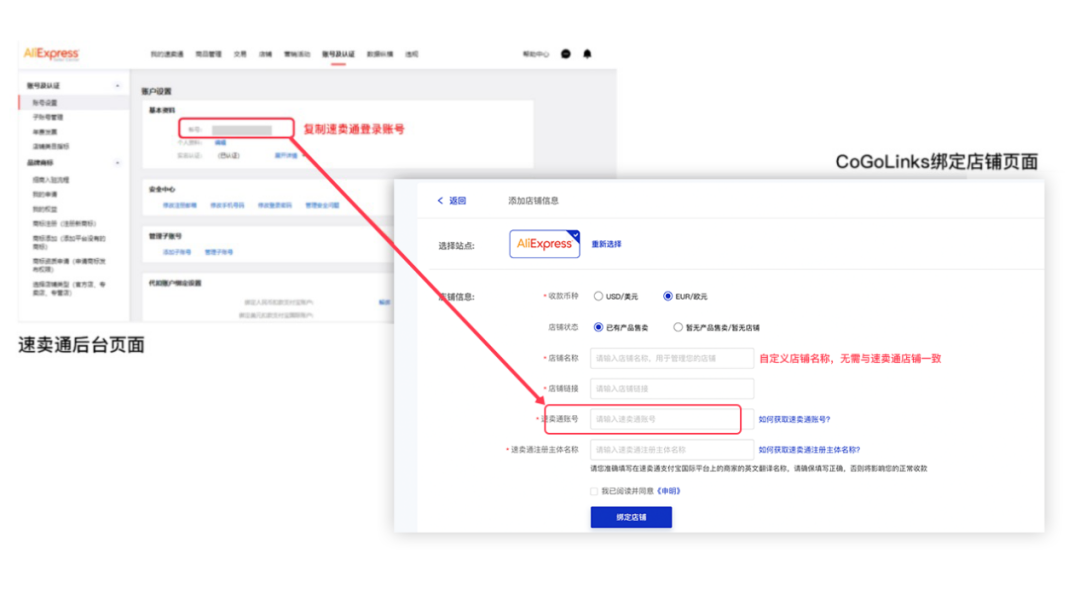Viewport: 1080px width, 605px height.
Task: Collapse the 账号及认证 sidebar section
Action: coord(118,86)
